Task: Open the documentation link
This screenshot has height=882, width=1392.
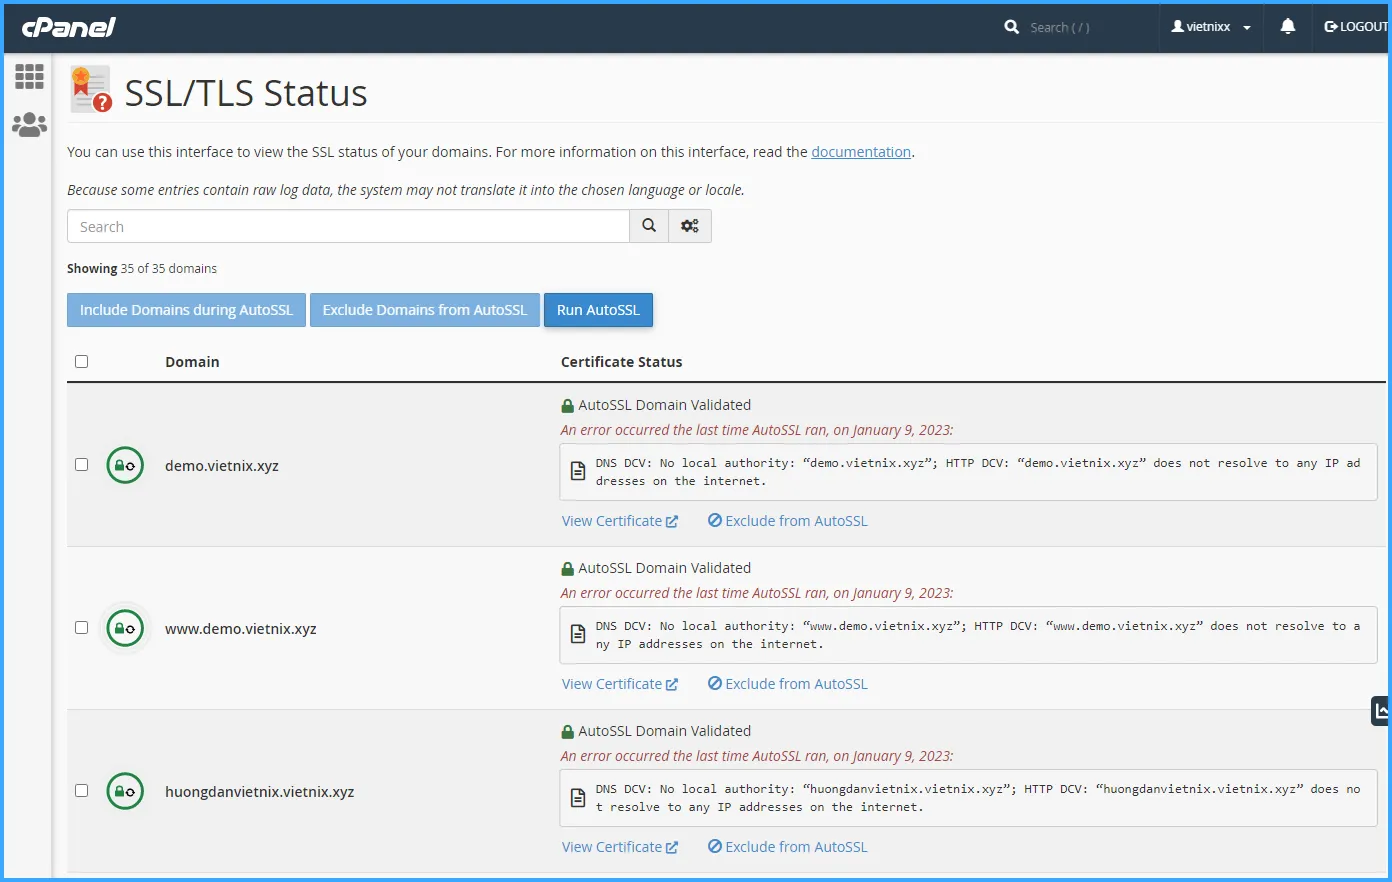Action: [861, 152]
